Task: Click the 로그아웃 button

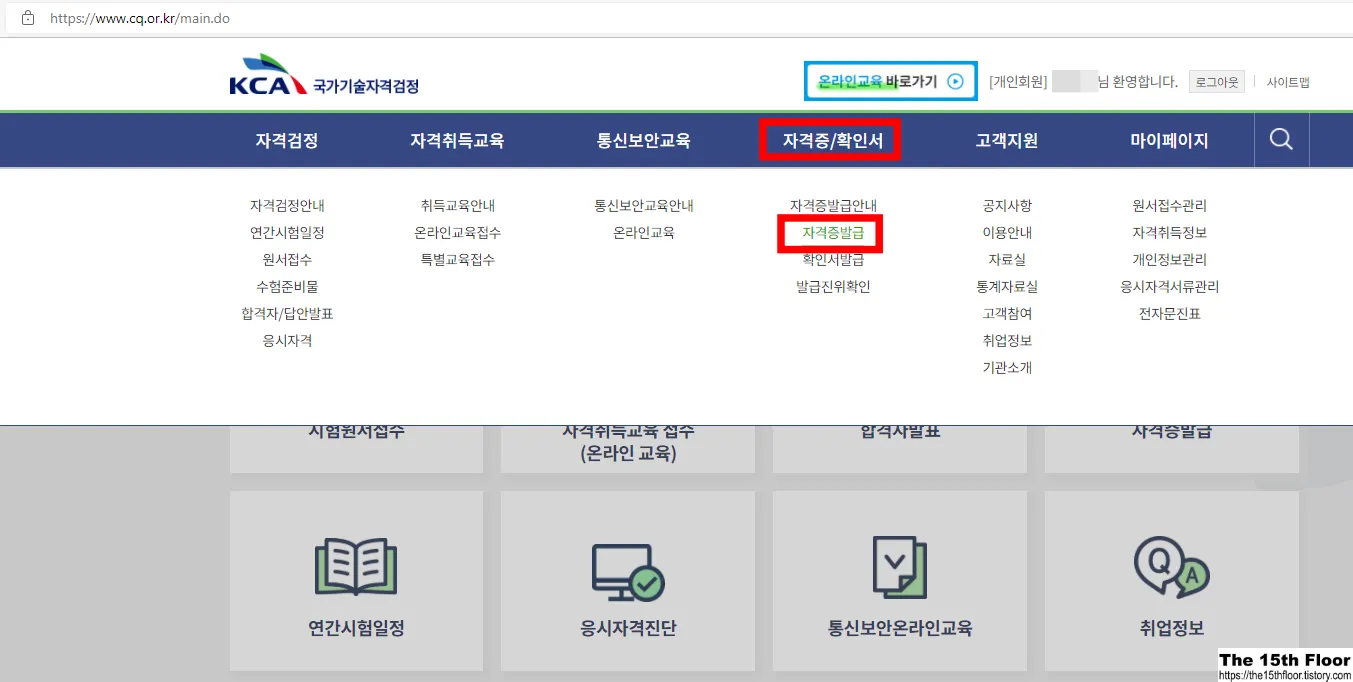Action: (x=1217, y=82)
